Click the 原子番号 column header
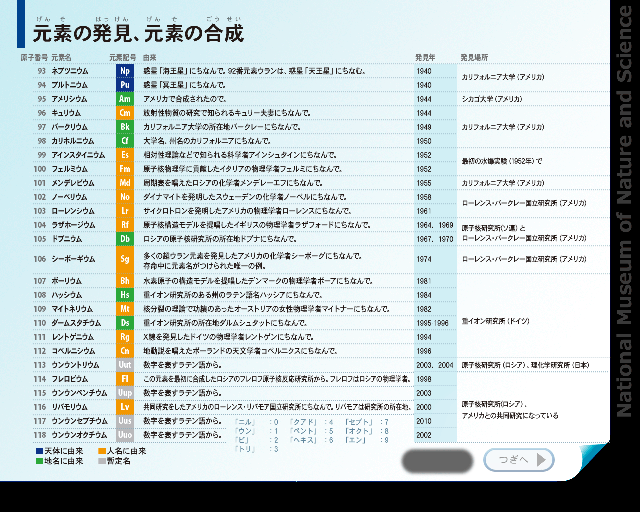 [x=34, y=58]
